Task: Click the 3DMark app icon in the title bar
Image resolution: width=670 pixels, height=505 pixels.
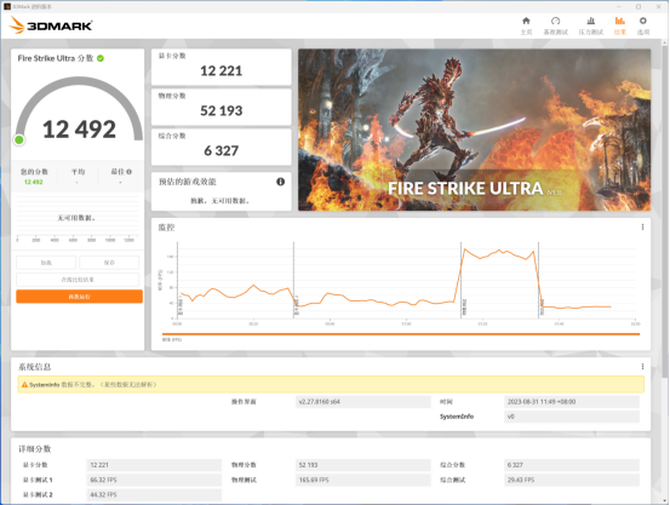Action: 7,6
